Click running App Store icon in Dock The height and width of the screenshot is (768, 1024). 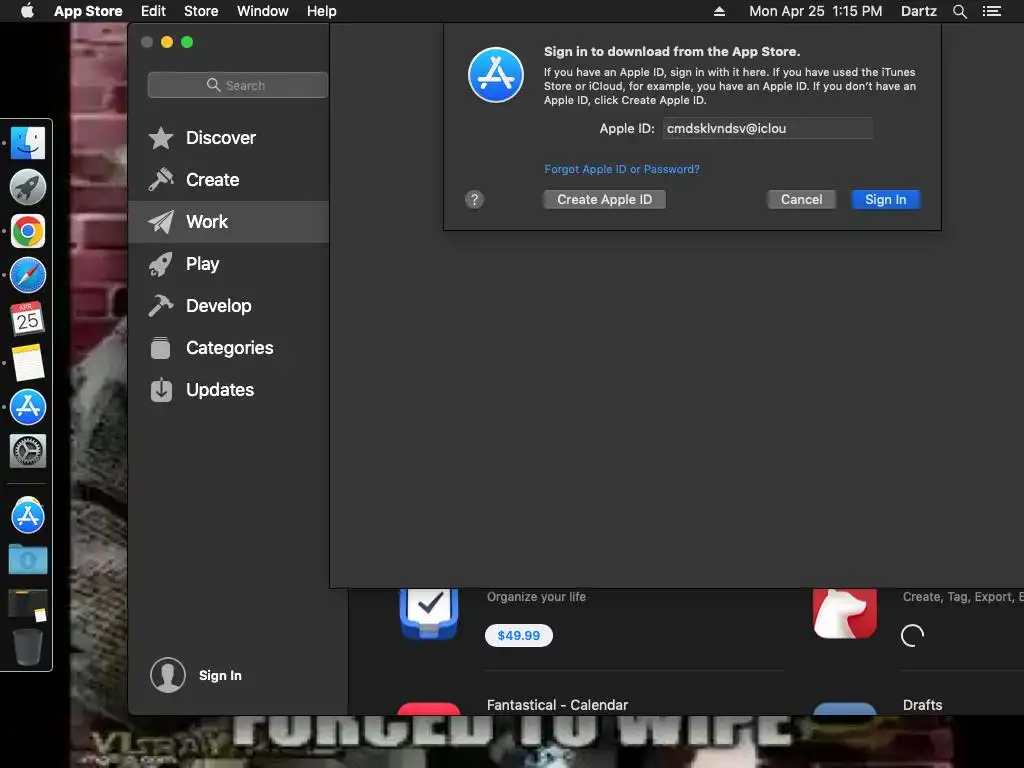pyautogui.click(x=27, y=406)
